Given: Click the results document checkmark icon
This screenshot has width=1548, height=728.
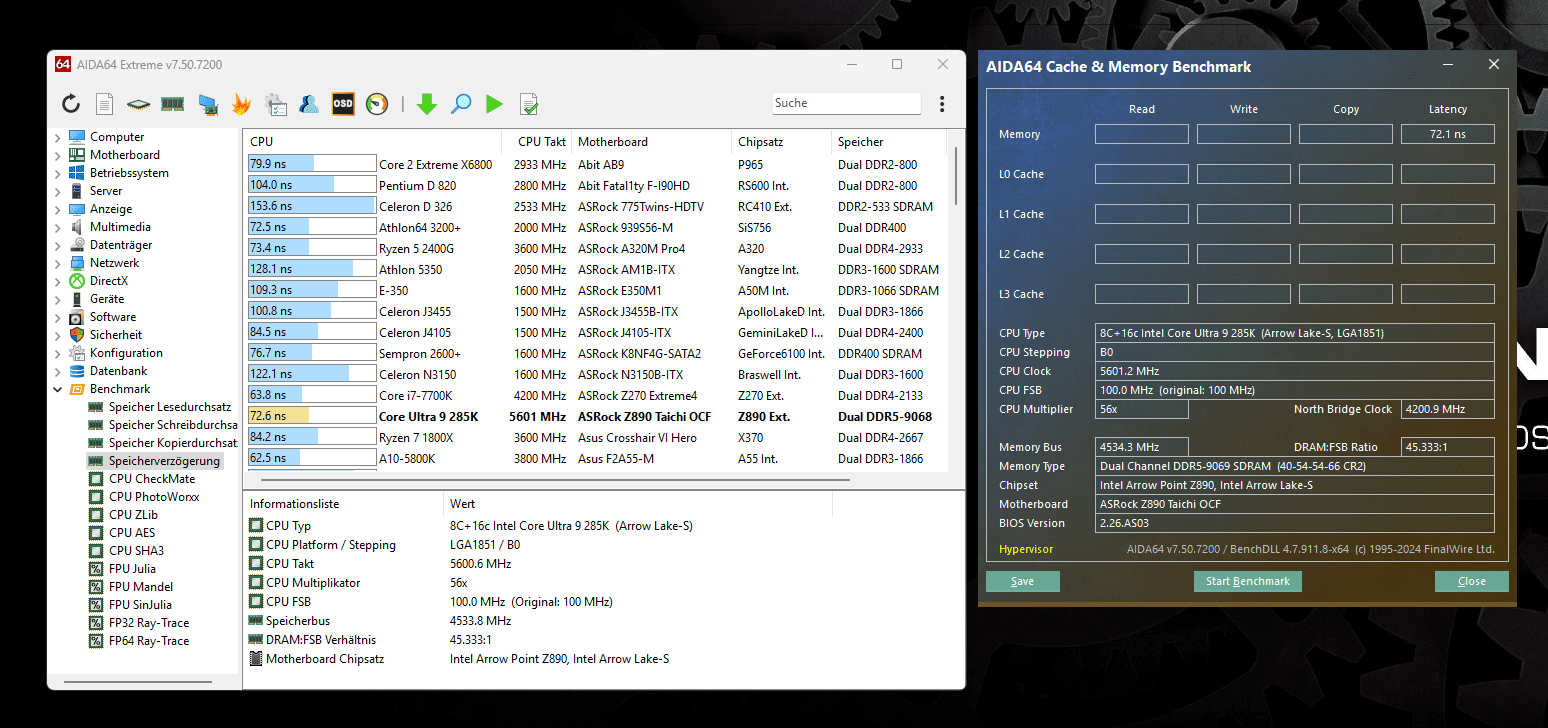Looking at the screenshot, I should pyautogui.click(x=529, y=103).
